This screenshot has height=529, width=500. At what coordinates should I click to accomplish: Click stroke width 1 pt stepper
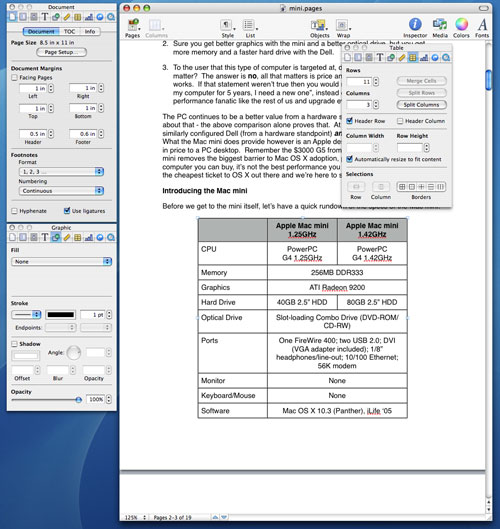pyautogui.click(x=109, y=315)
